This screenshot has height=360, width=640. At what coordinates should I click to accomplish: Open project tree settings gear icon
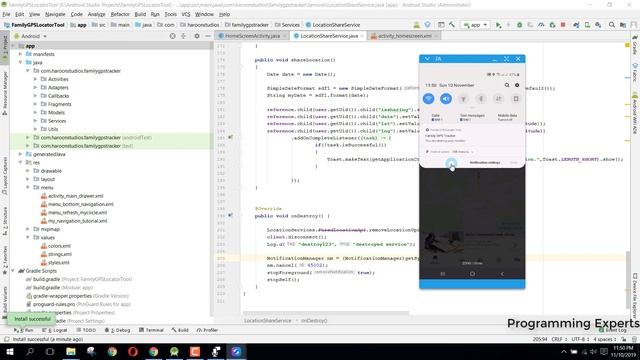pos(197,36)
